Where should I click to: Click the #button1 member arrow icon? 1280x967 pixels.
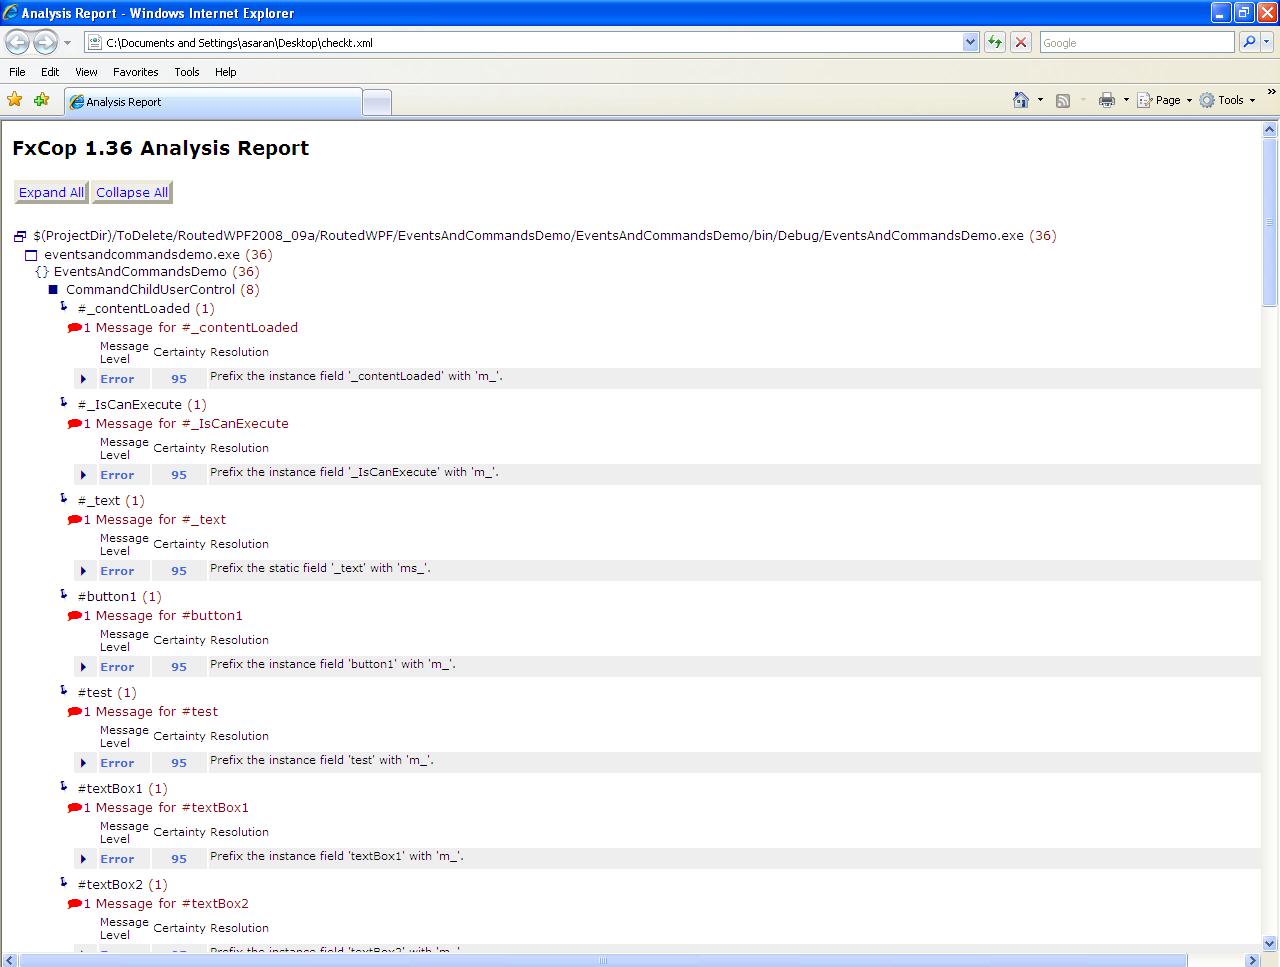pos(65,594)
